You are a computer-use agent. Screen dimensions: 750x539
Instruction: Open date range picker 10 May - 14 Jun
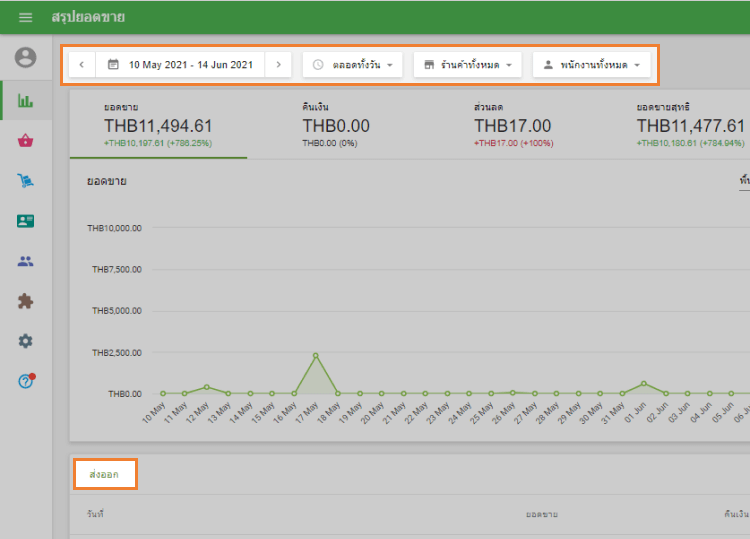pyautogui.click(x=180, y=64)
